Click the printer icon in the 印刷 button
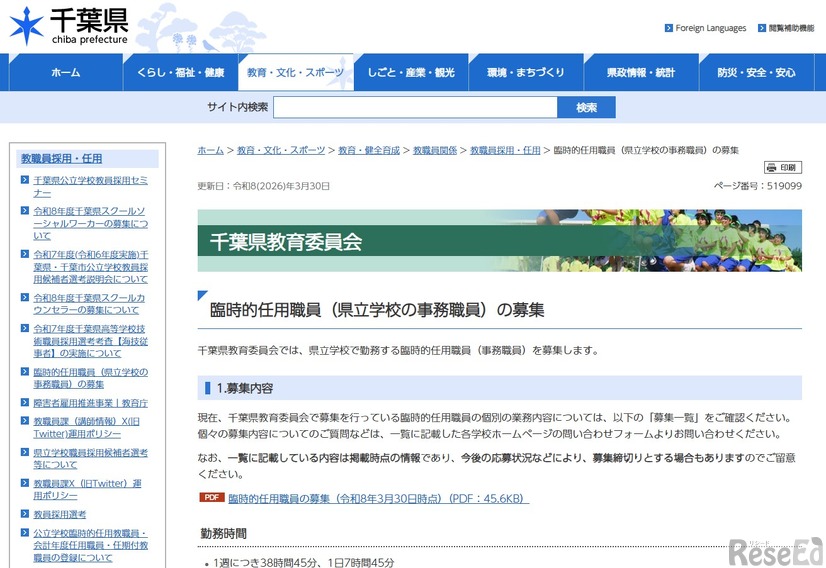The image size is (826, 568). [772, 168]
